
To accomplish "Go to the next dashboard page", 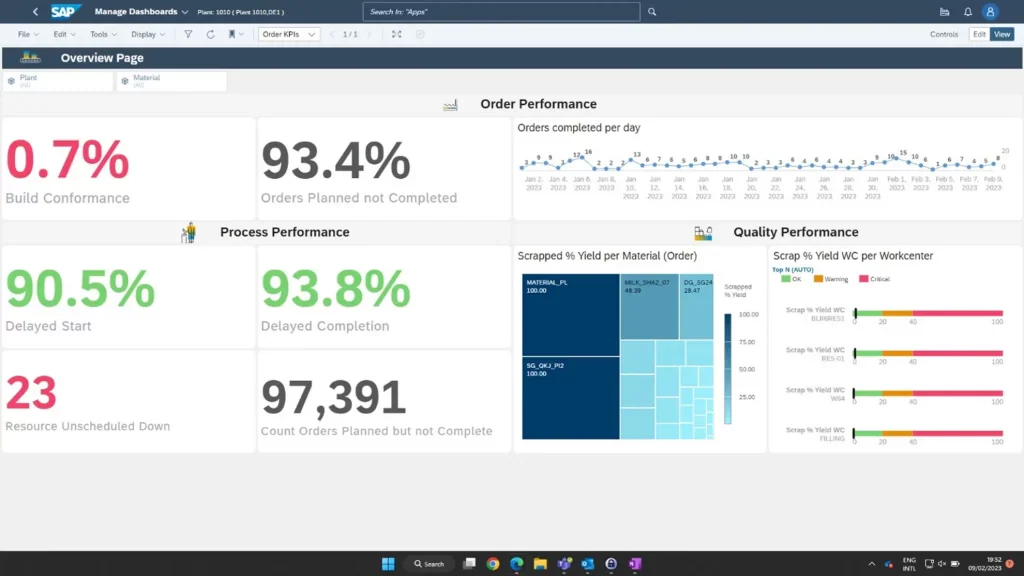I will 370,35.
